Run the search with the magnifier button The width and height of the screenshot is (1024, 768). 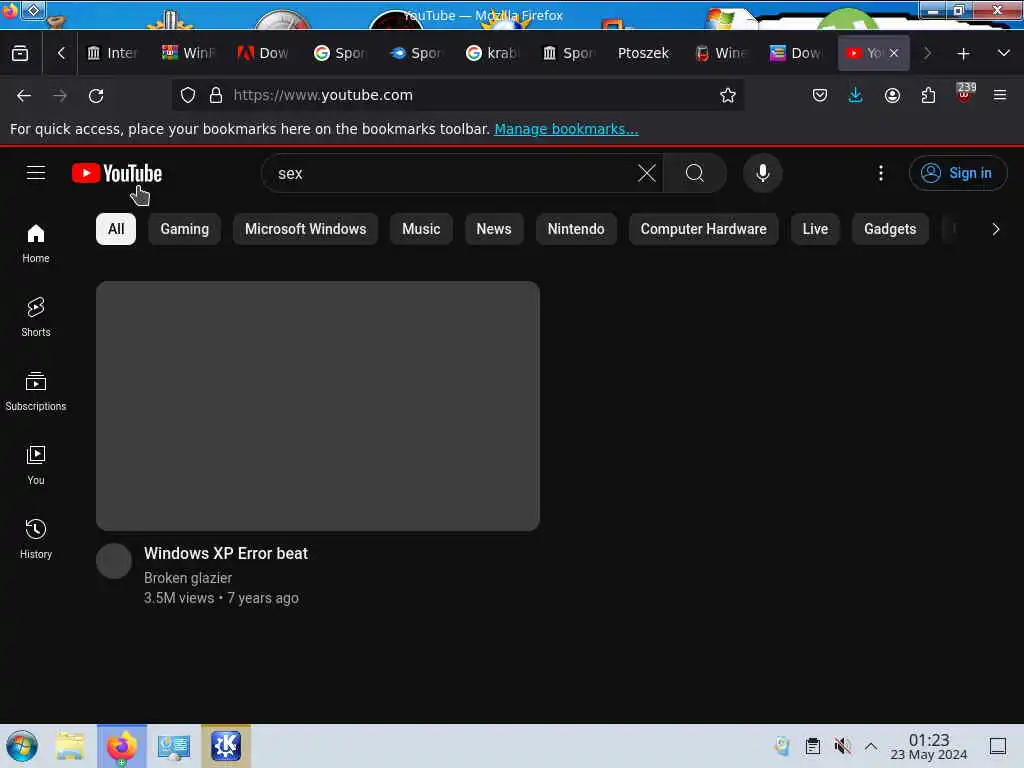[695, 173]
